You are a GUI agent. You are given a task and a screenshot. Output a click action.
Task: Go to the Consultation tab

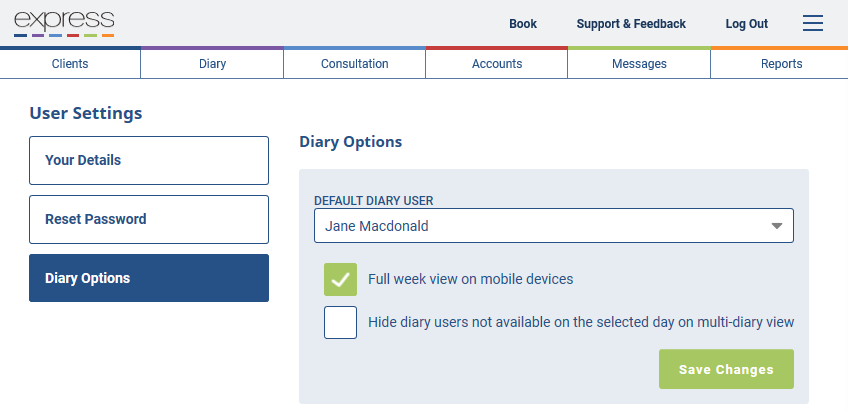pyautogui.click(x=354, y=64)
